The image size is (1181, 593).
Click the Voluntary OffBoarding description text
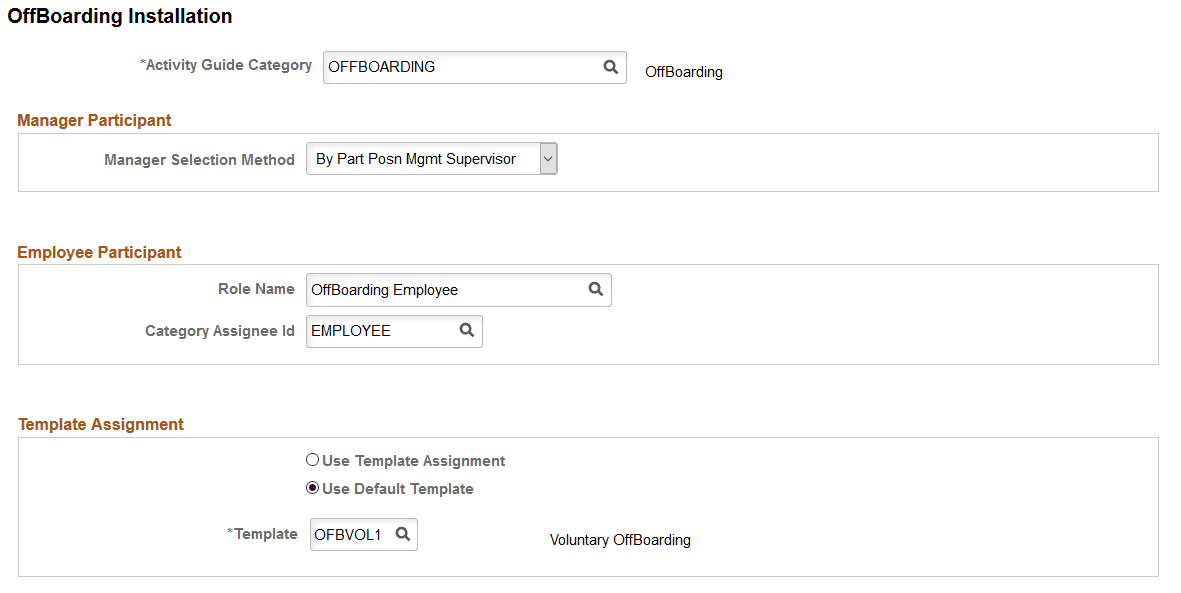[620, 540]
